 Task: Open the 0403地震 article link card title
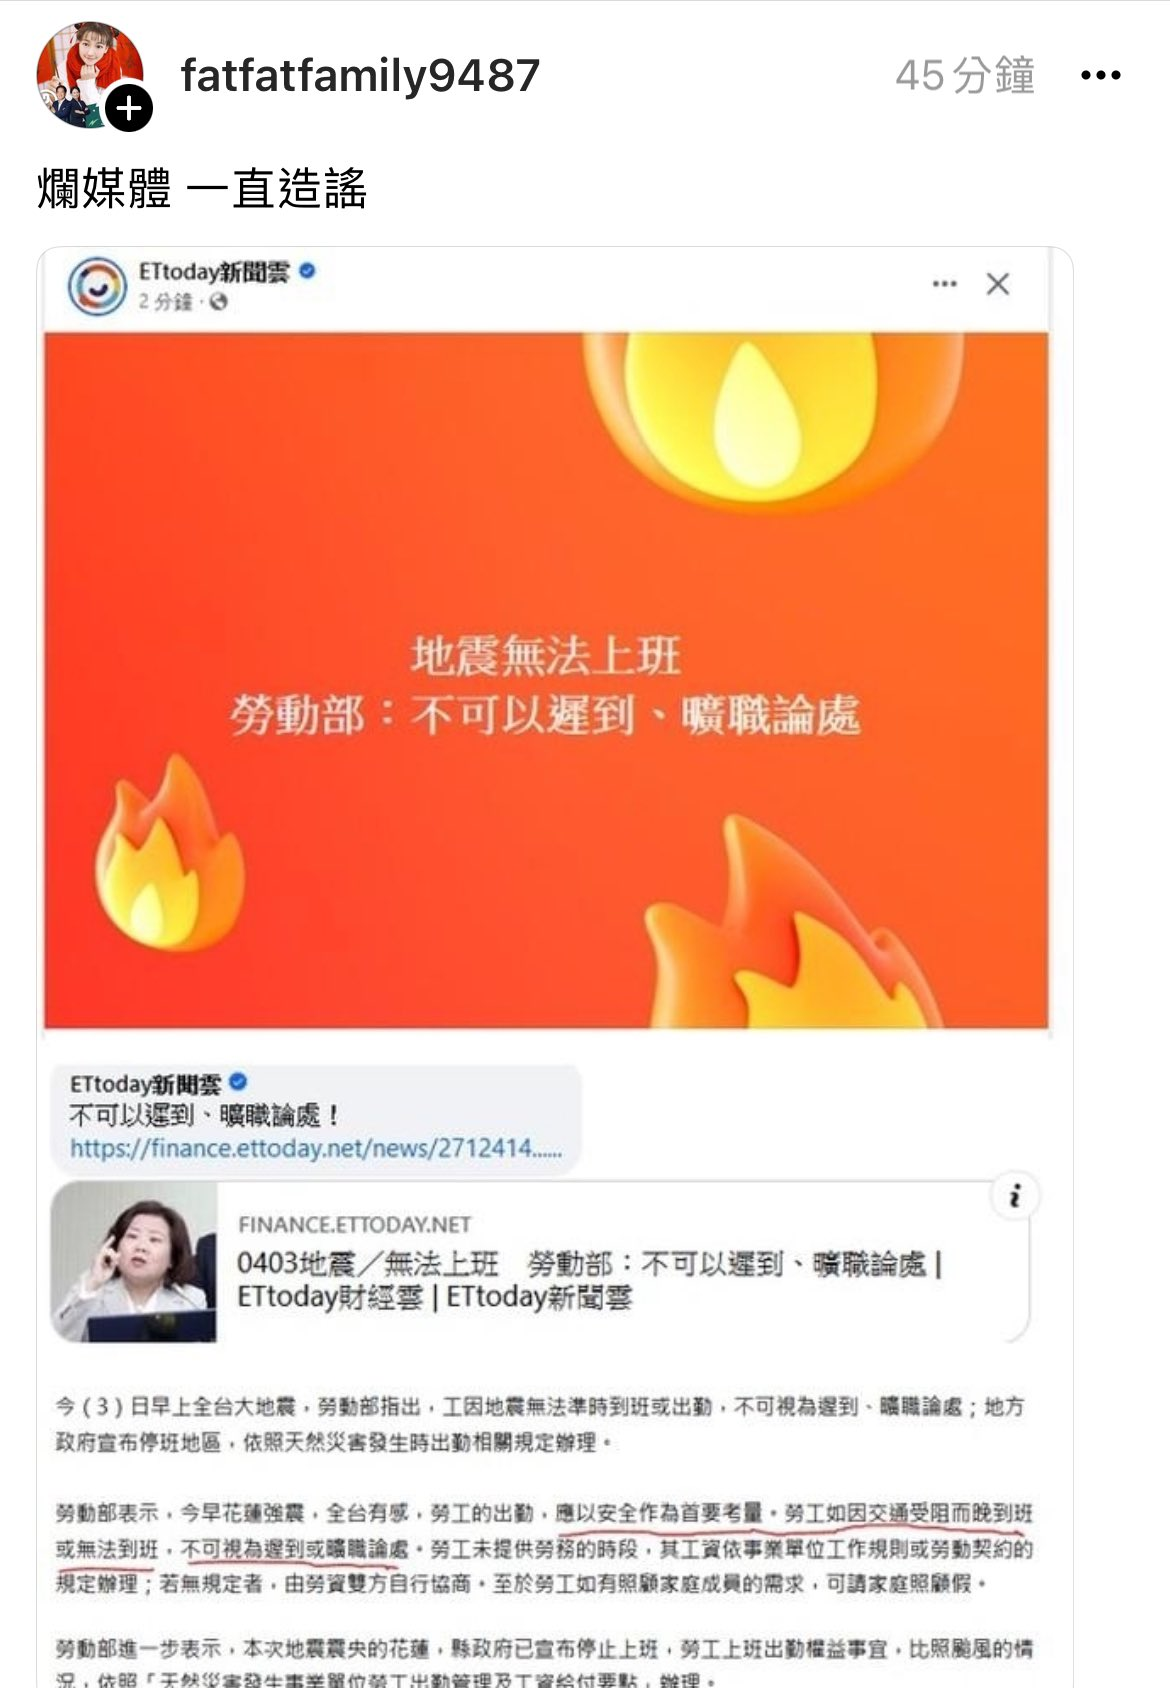pos(590,1280)
